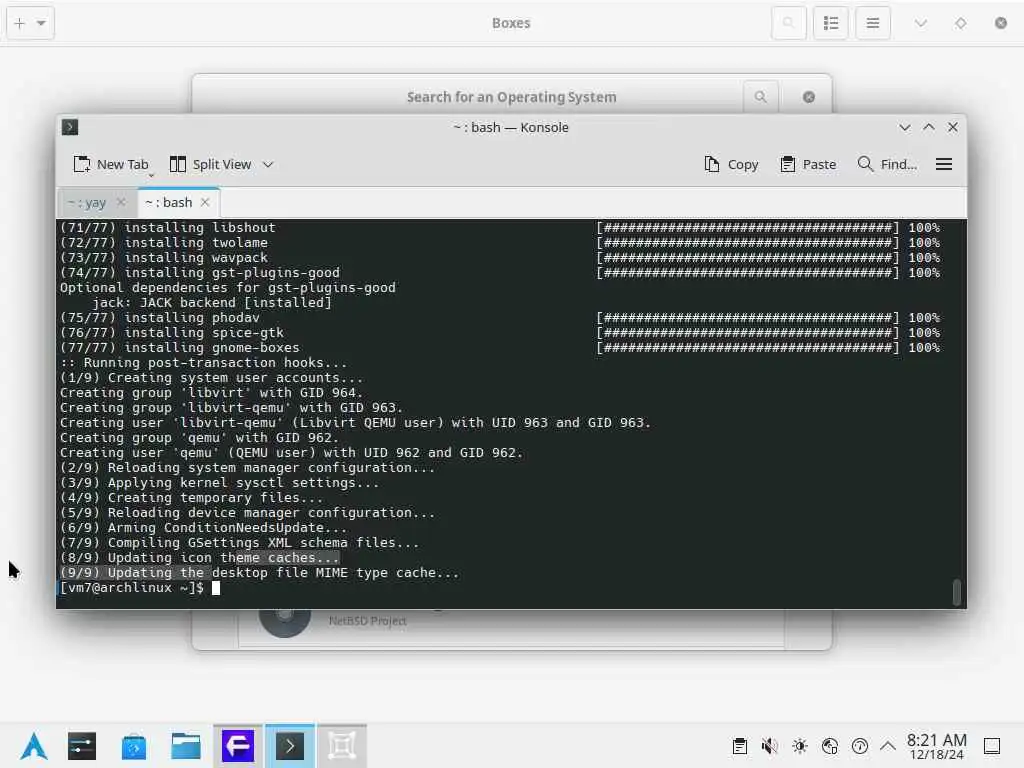Launch Discover software center from taskbar
The height and width of the screenshot is (768, 1024).
coord(134,746)
